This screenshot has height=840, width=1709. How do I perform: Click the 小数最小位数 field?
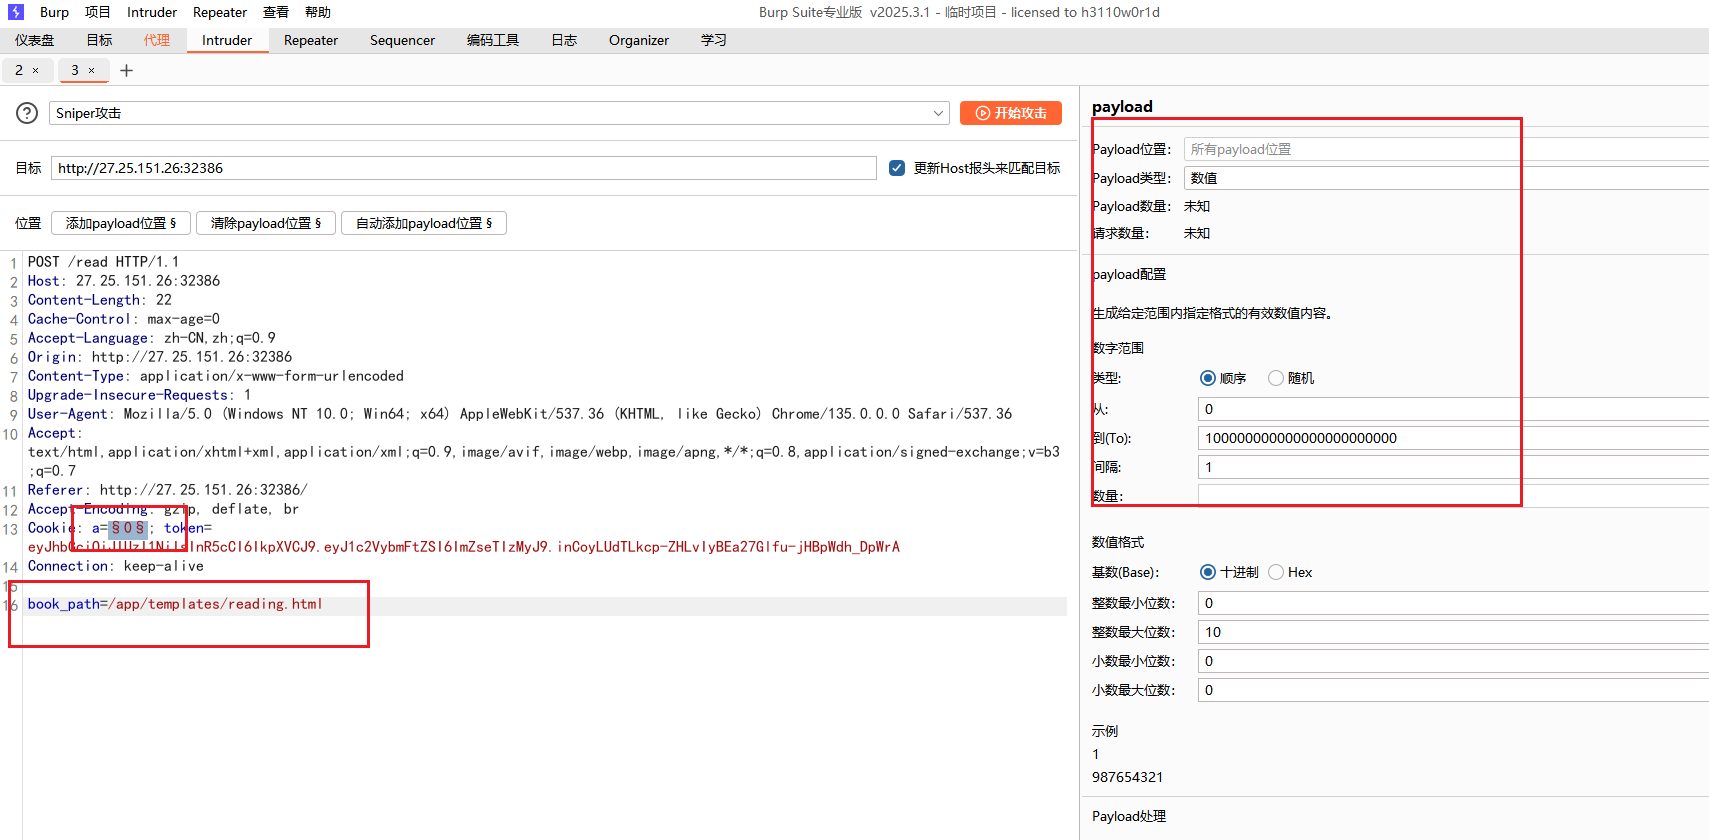tap(1453, 661)
